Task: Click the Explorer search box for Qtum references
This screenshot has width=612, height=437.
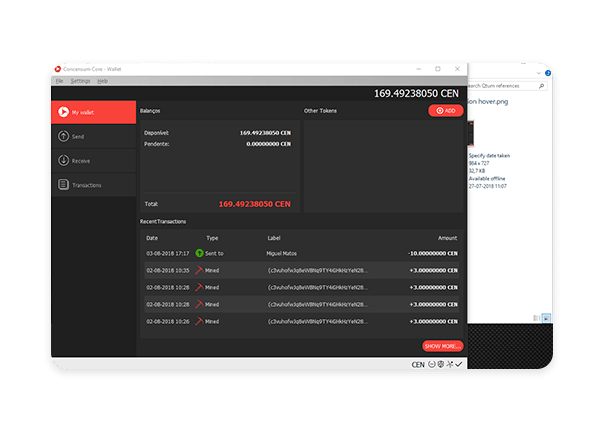Action: (510, 86)
